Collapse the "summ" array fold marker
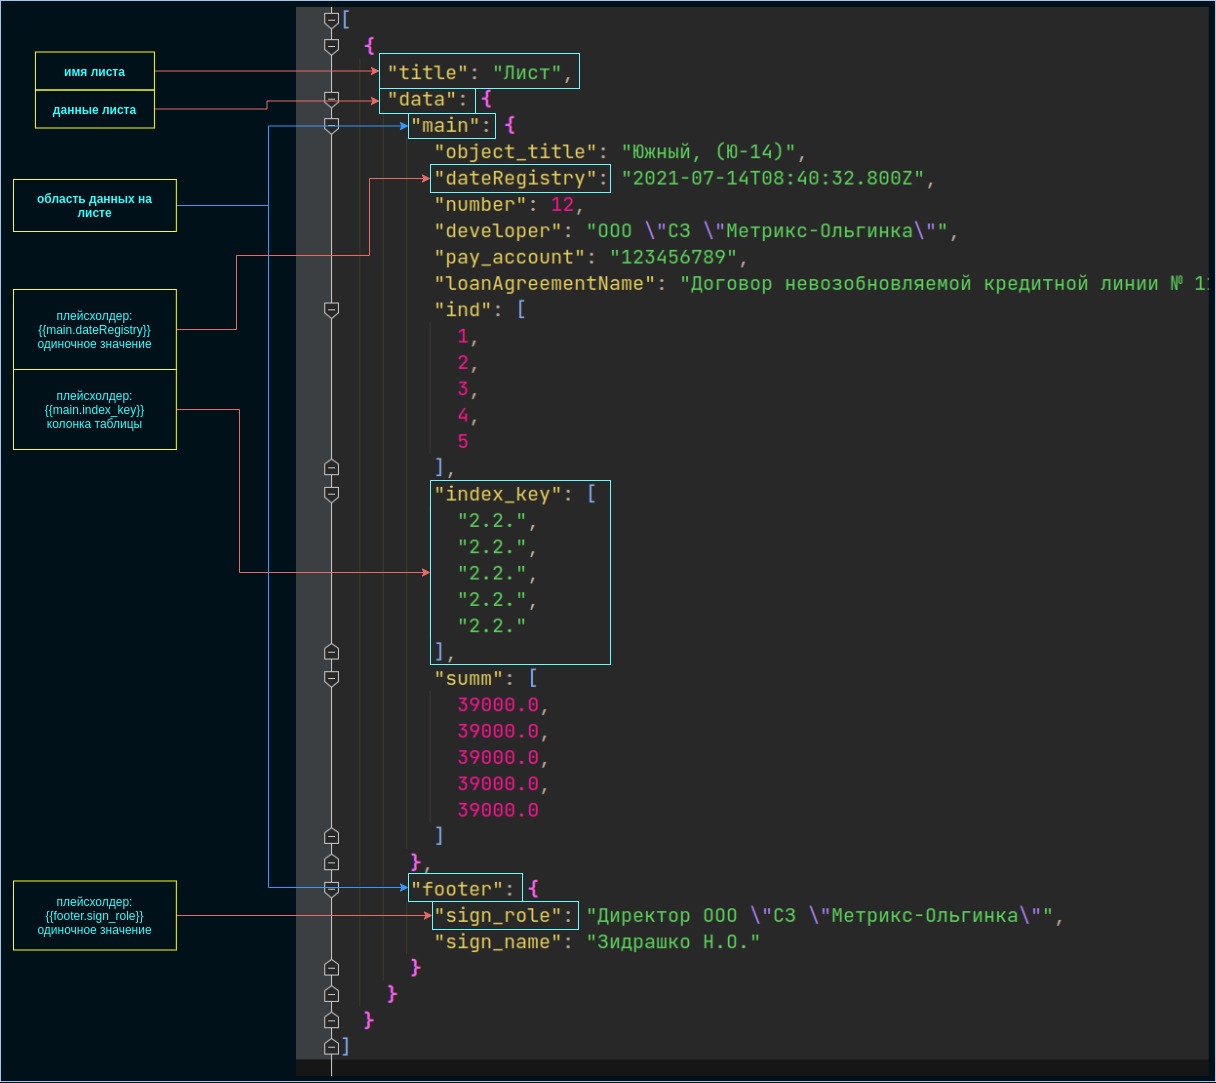1216x1083 pixels. point(332,678)
